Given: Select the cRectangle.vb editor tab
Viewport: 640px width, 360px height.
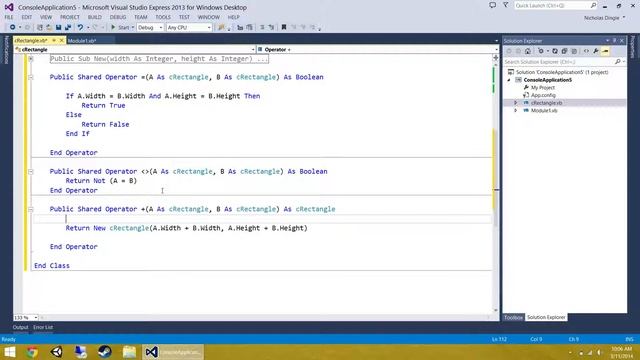Looking at the screenshot, I should pos(31,41).
